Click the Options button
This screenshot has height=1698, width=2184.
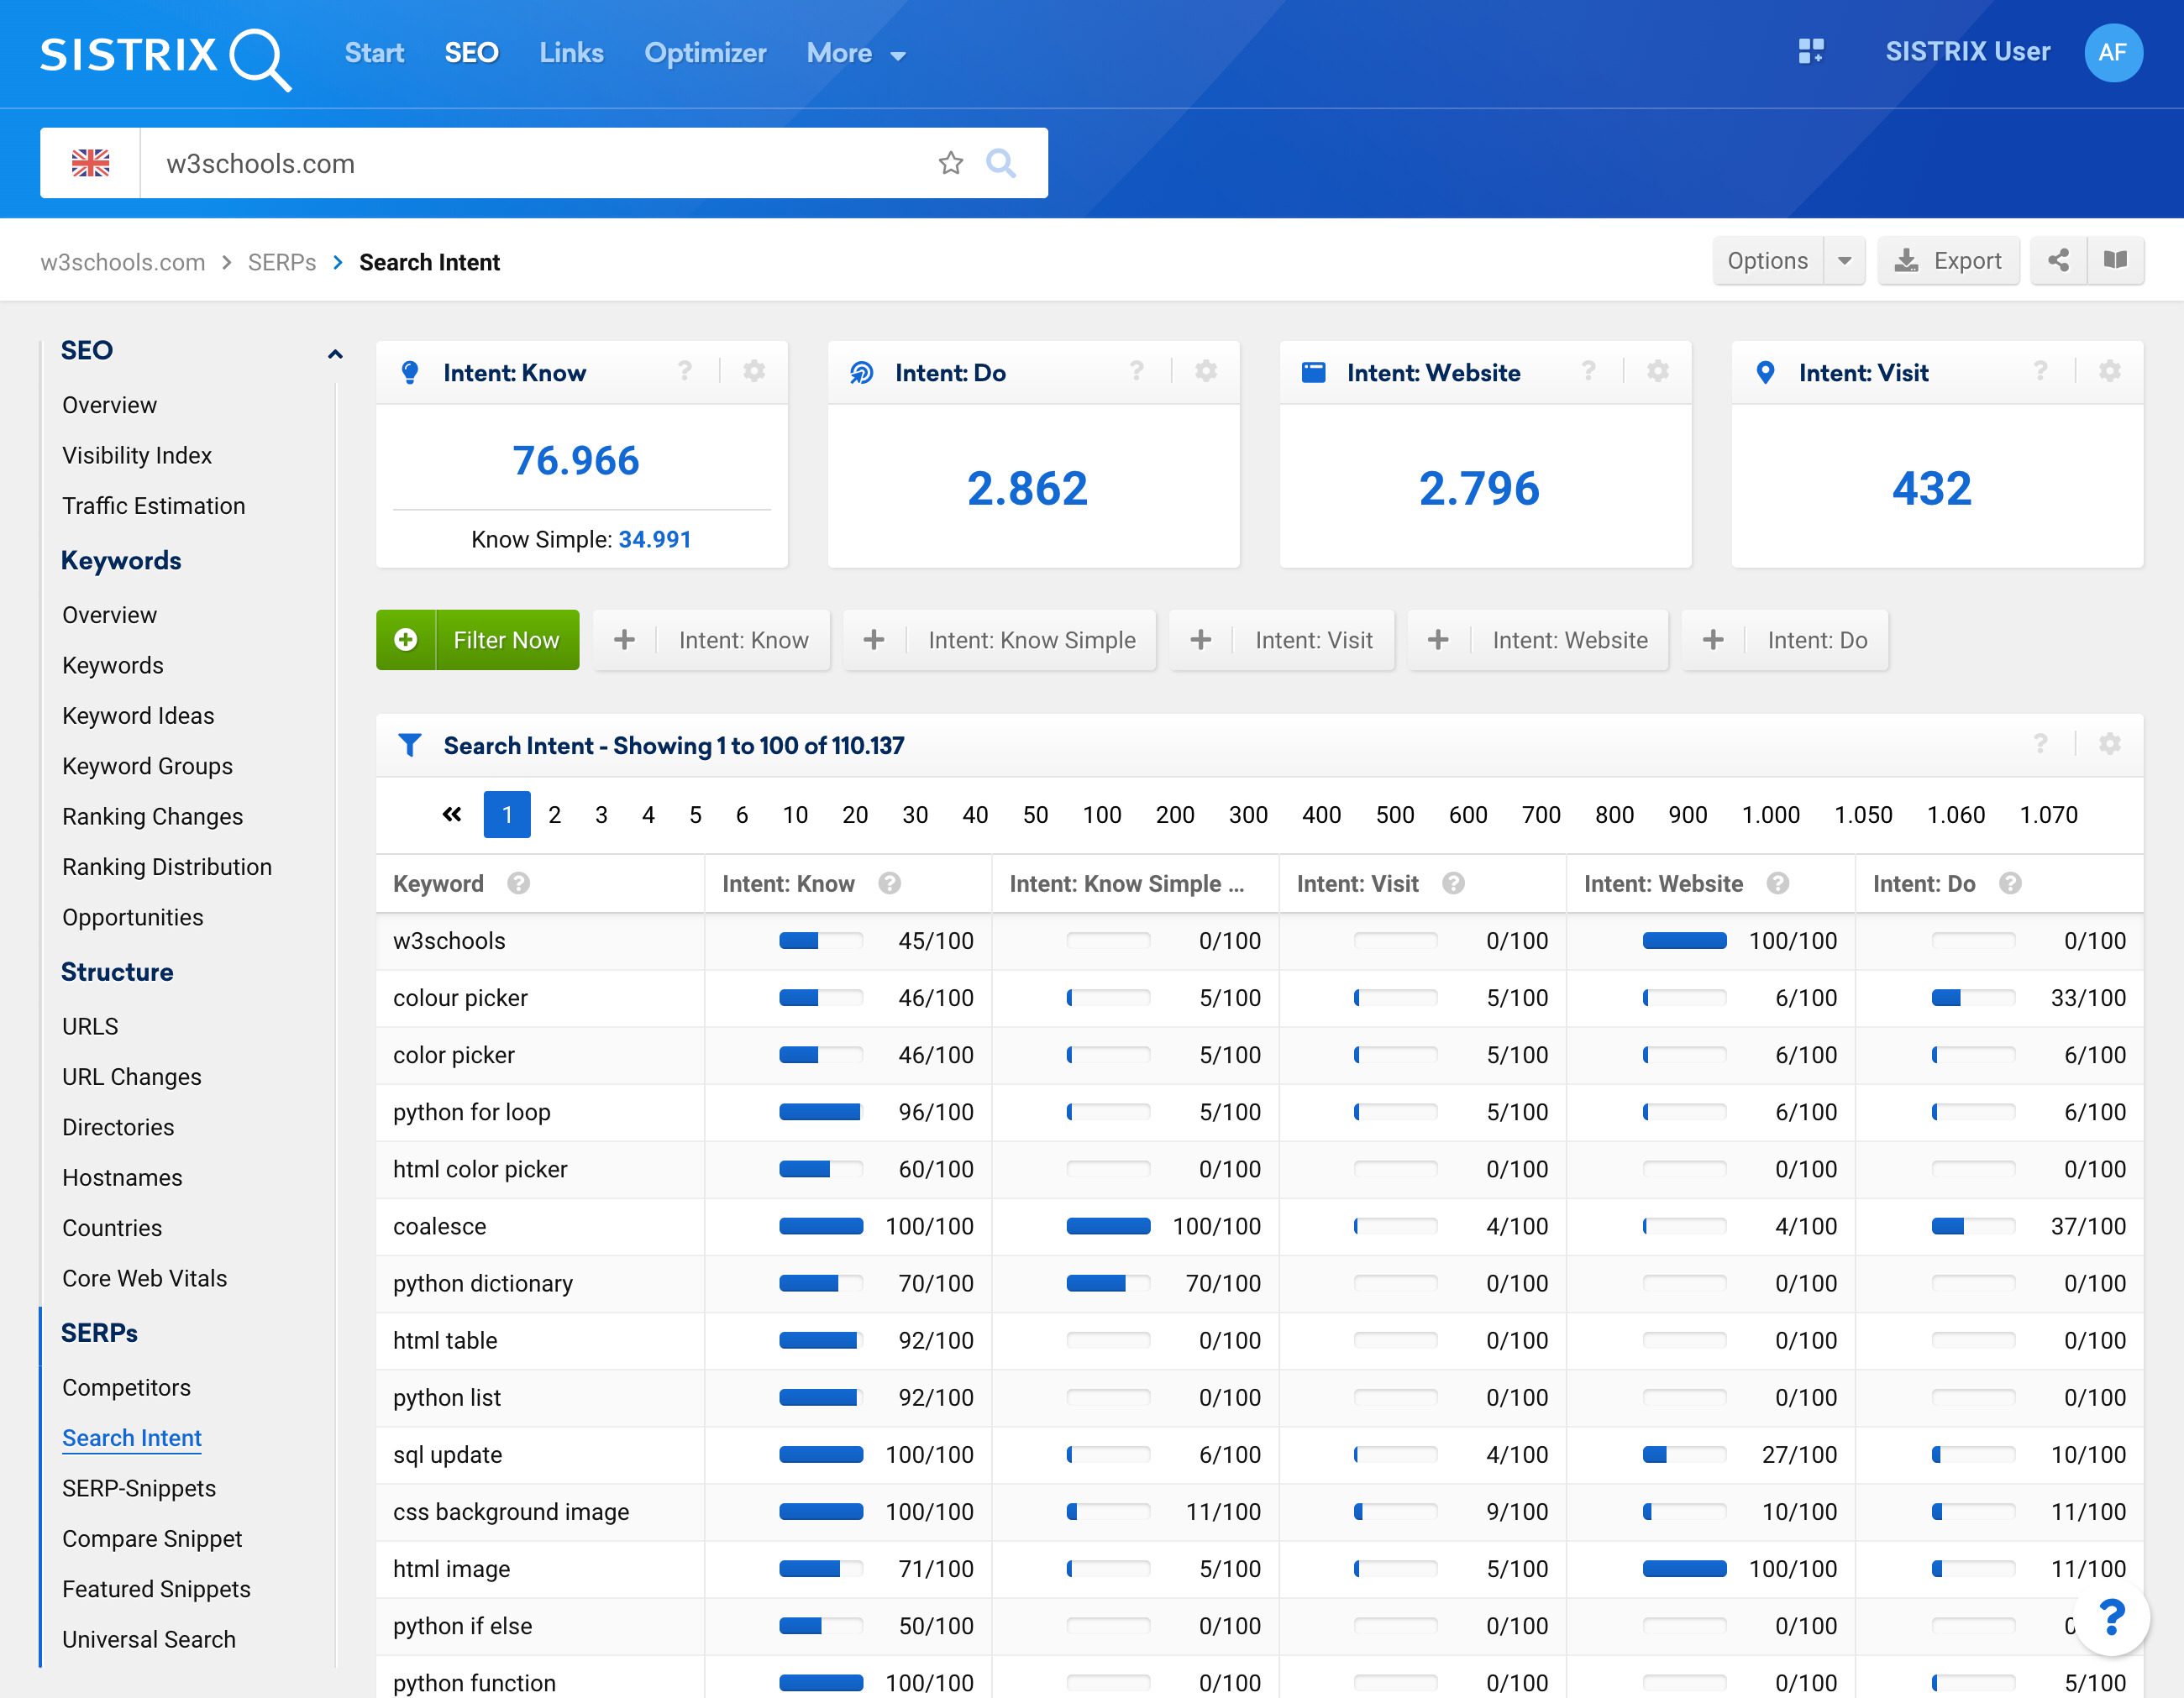coord(1768,261)
